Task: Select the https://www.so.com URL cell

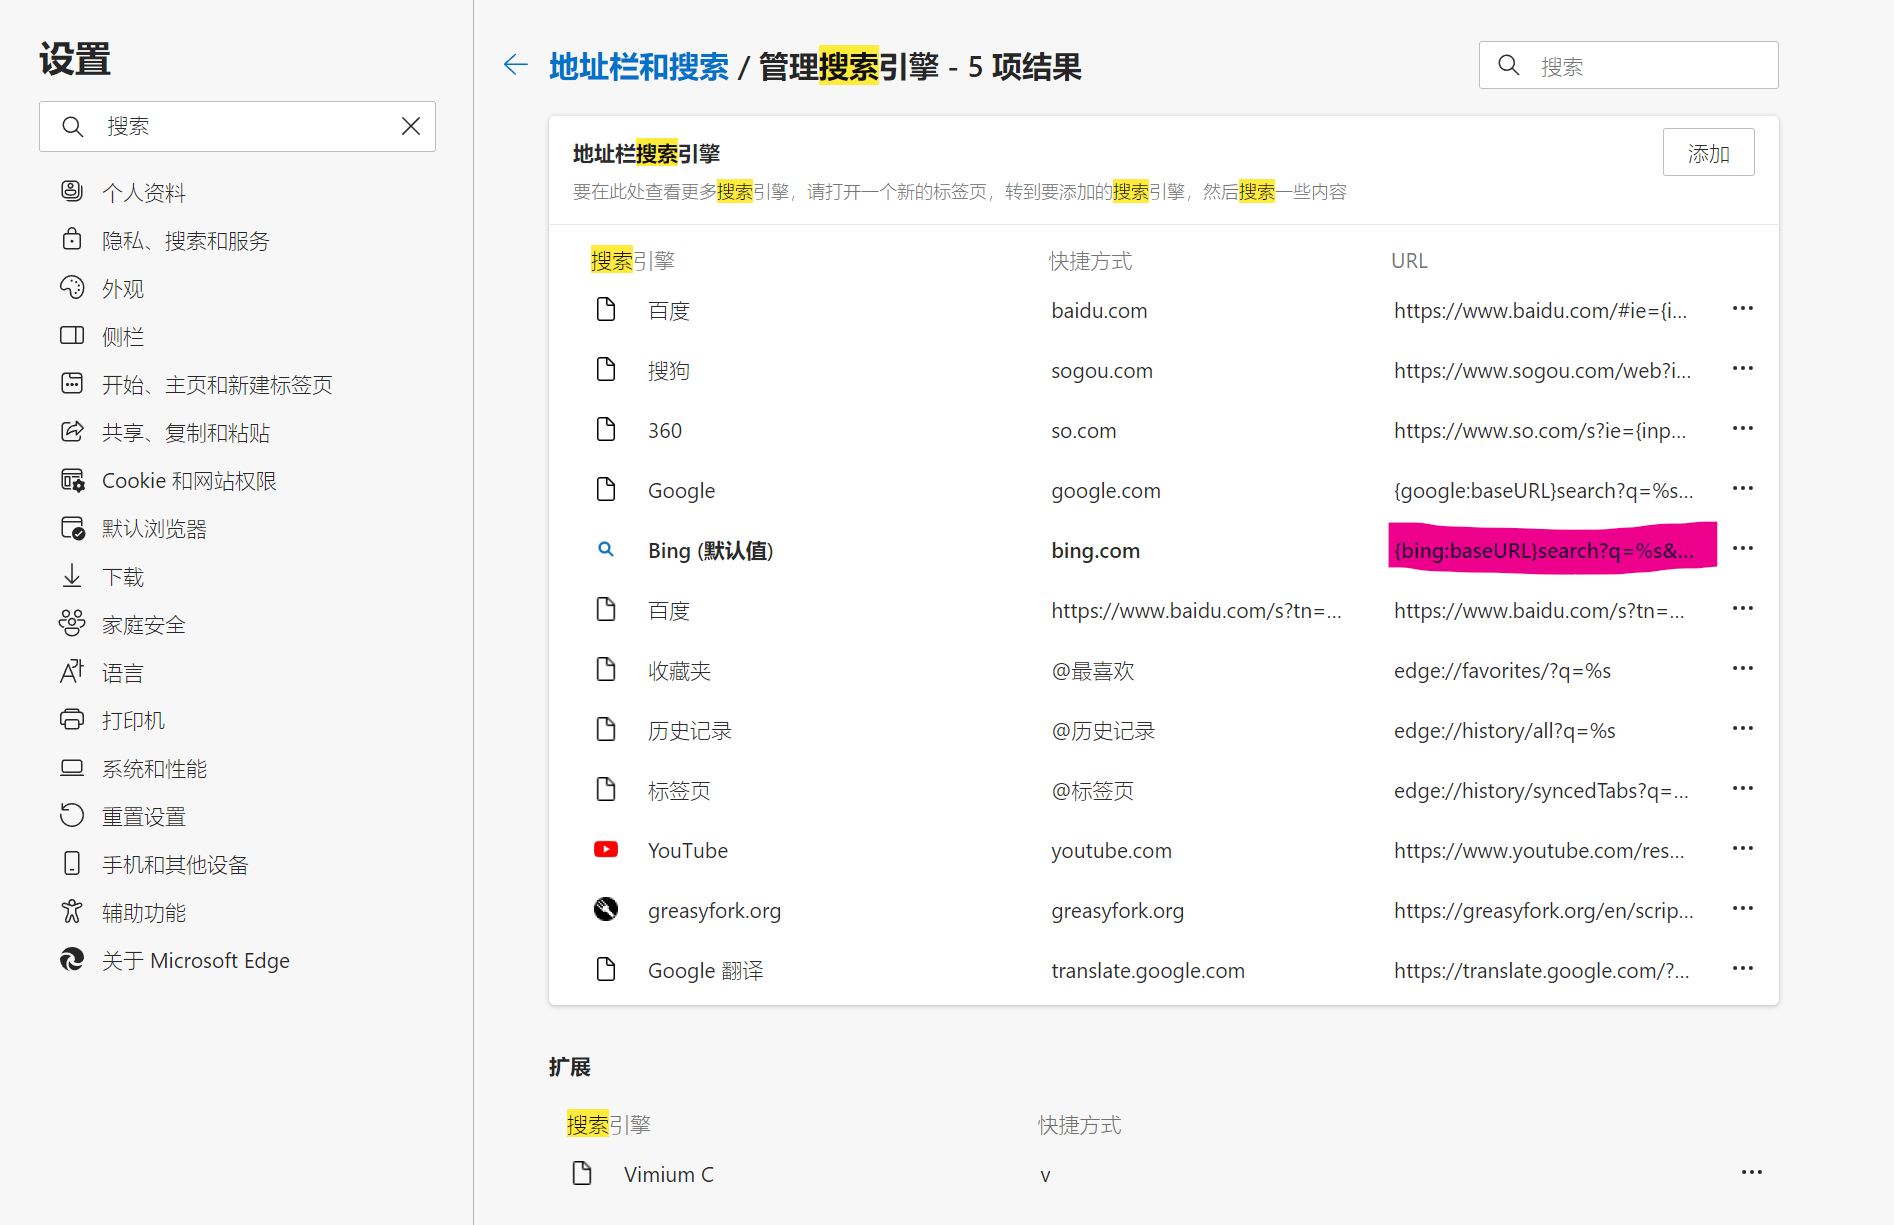Action: pyautogui.click(x=1540, y=431)
